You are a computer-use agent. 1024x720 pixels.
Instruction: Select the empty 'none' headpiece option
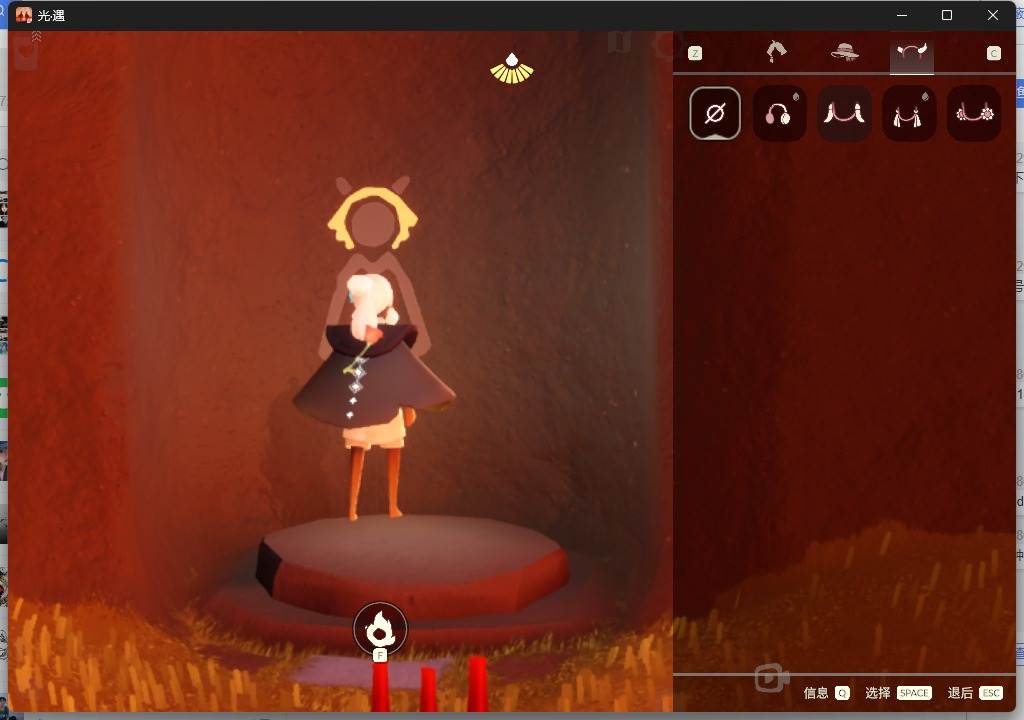[714, 113]
